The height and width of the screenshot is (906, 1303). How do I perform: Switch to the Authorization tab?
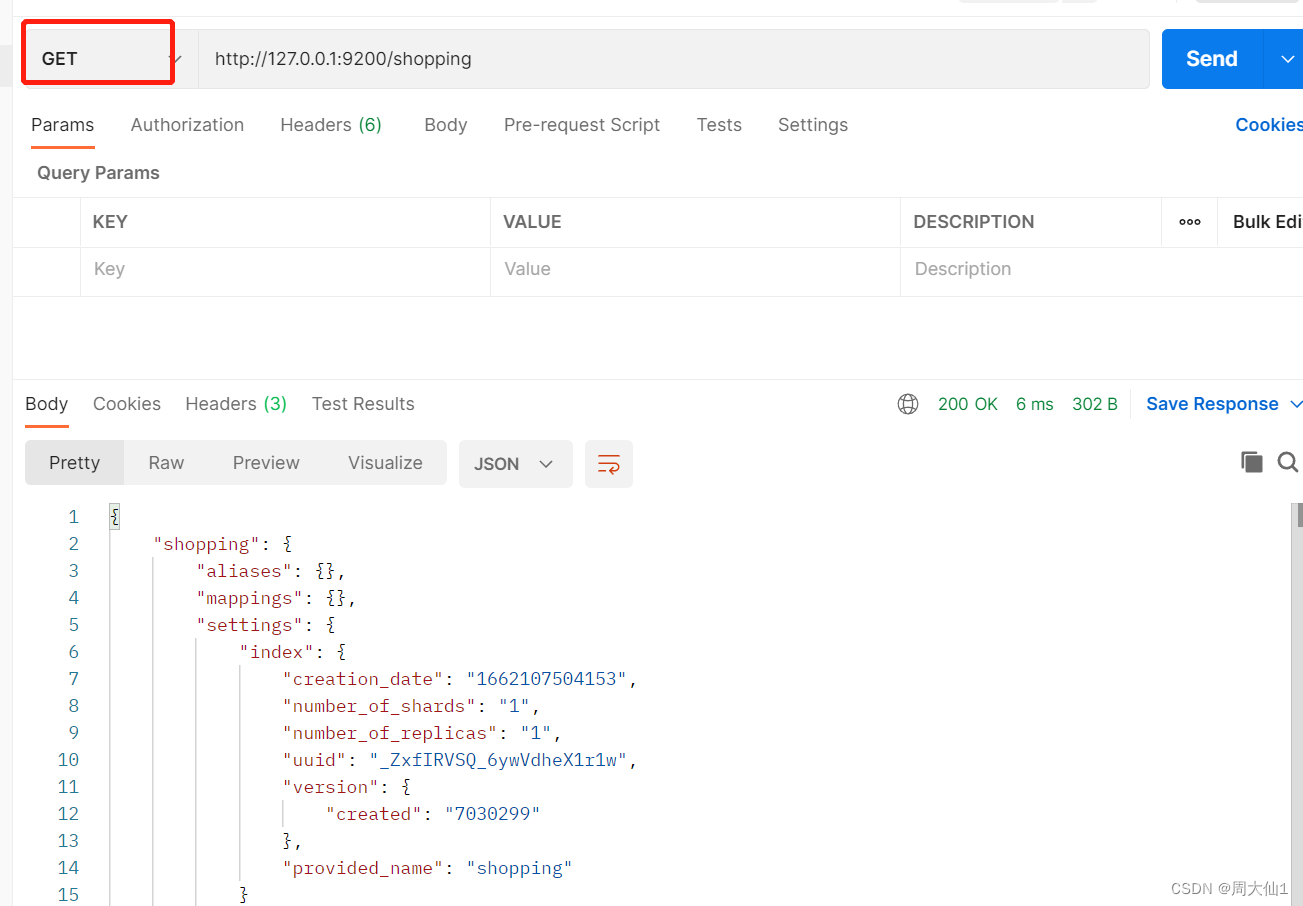tap(187, 125)
